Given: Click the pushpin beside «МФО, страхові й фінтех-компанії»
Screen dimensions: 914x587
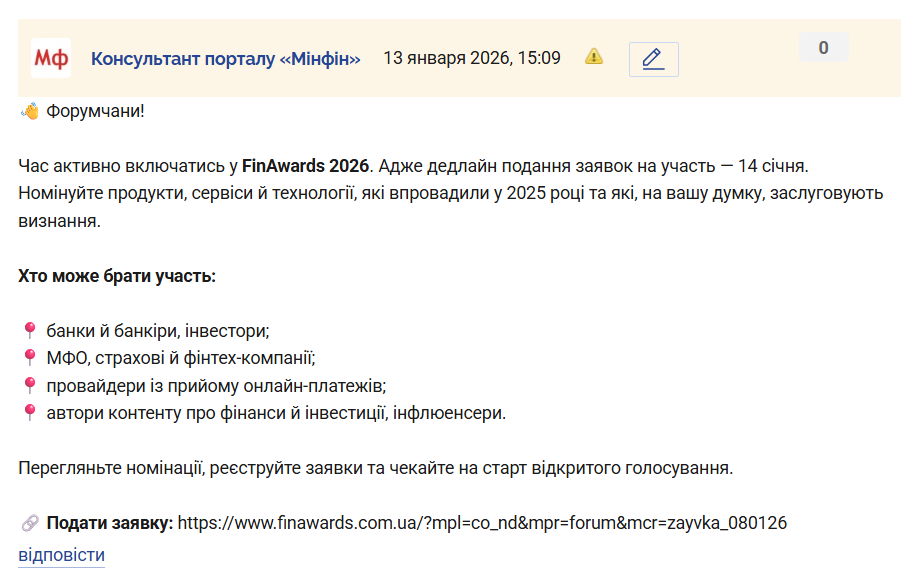Looking at the screenshot, I should (29, 358).
